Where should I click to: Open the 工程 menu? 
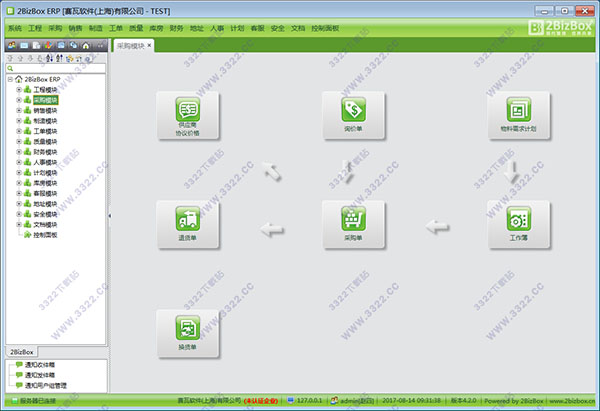click(35, 28)
